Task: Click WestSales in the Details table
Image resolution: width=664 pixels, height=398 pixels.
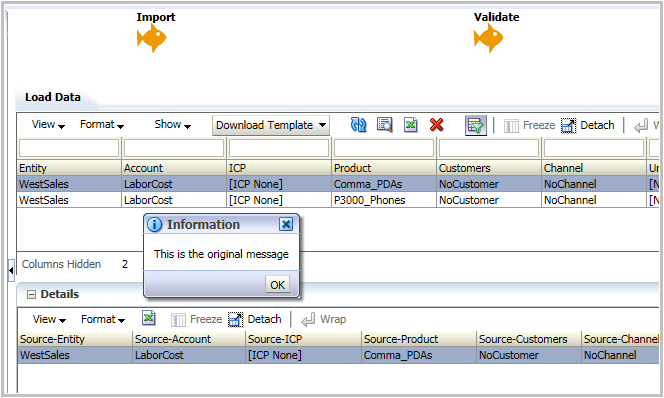Action: (75, 355)
